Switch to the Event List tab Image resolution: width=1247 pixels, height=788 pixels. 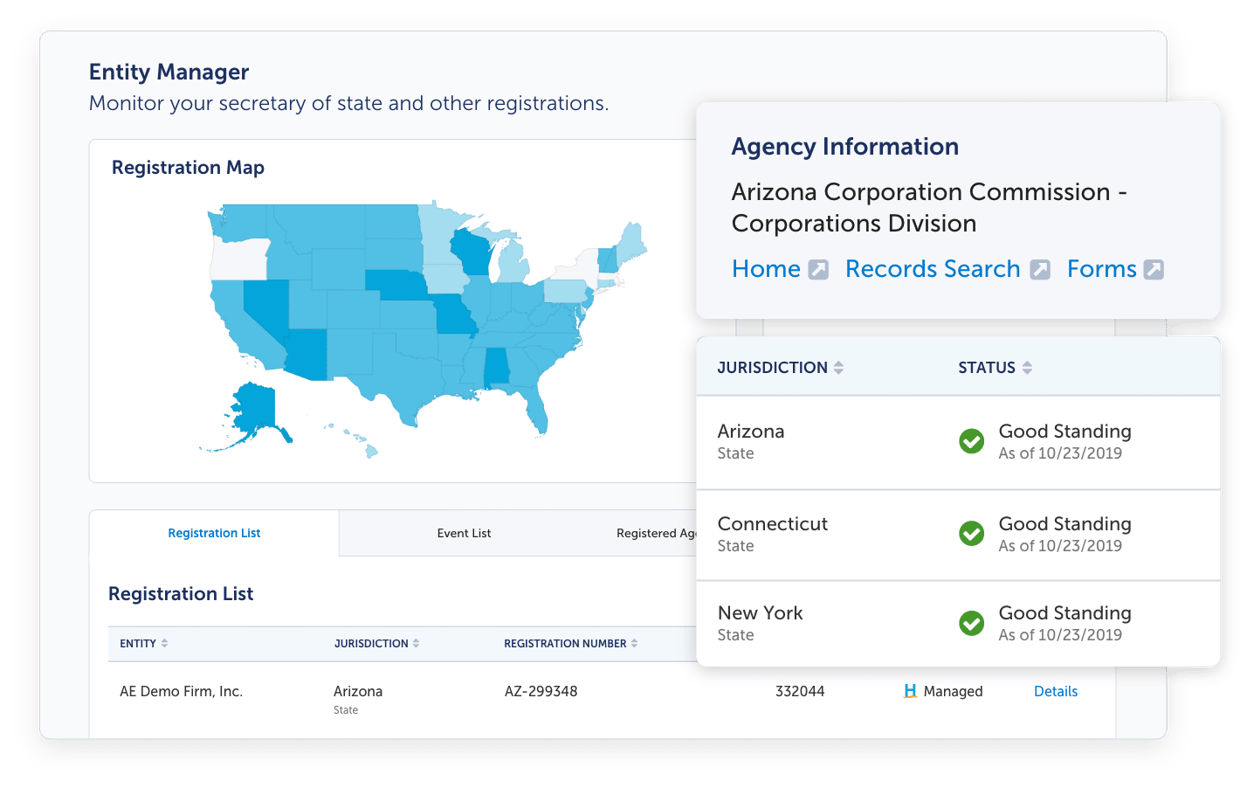pos(463,533)
